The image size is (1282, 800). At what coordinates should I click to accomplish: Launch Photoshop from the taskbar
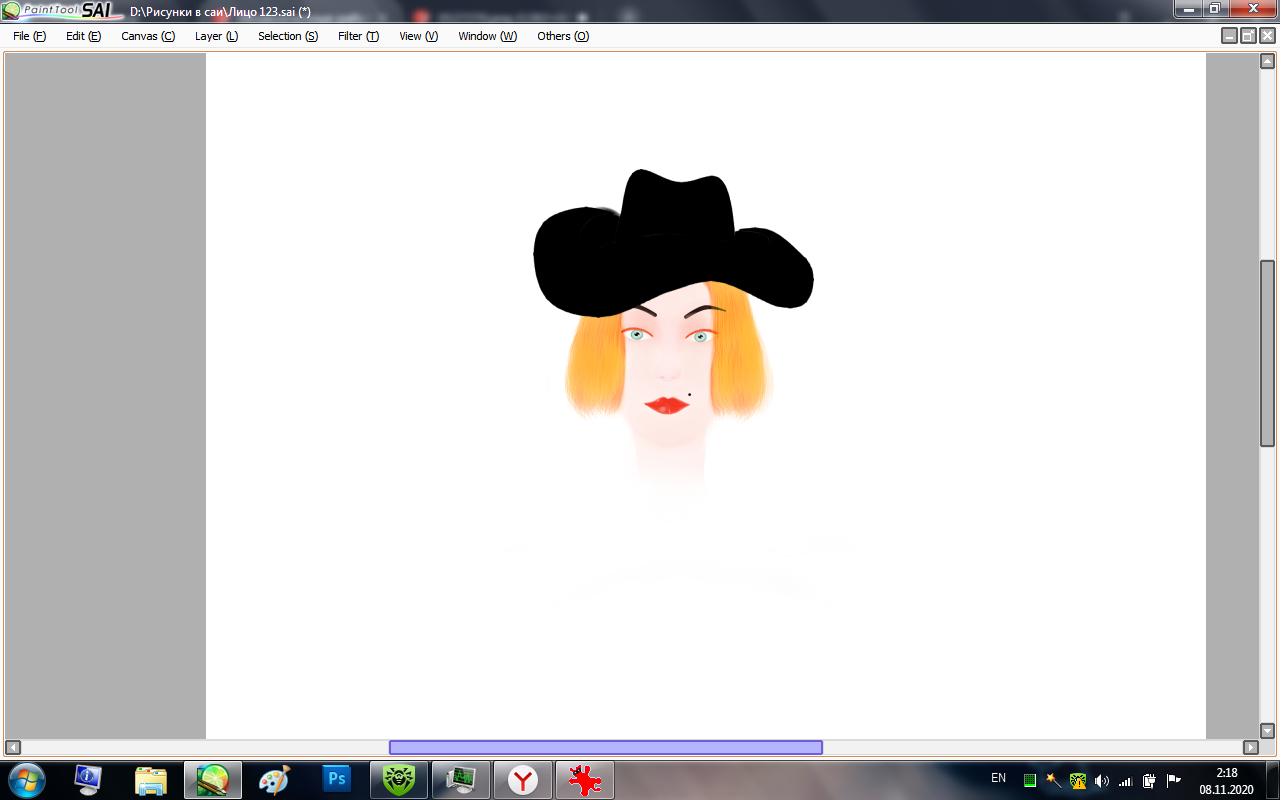click(x=337, y=780)
